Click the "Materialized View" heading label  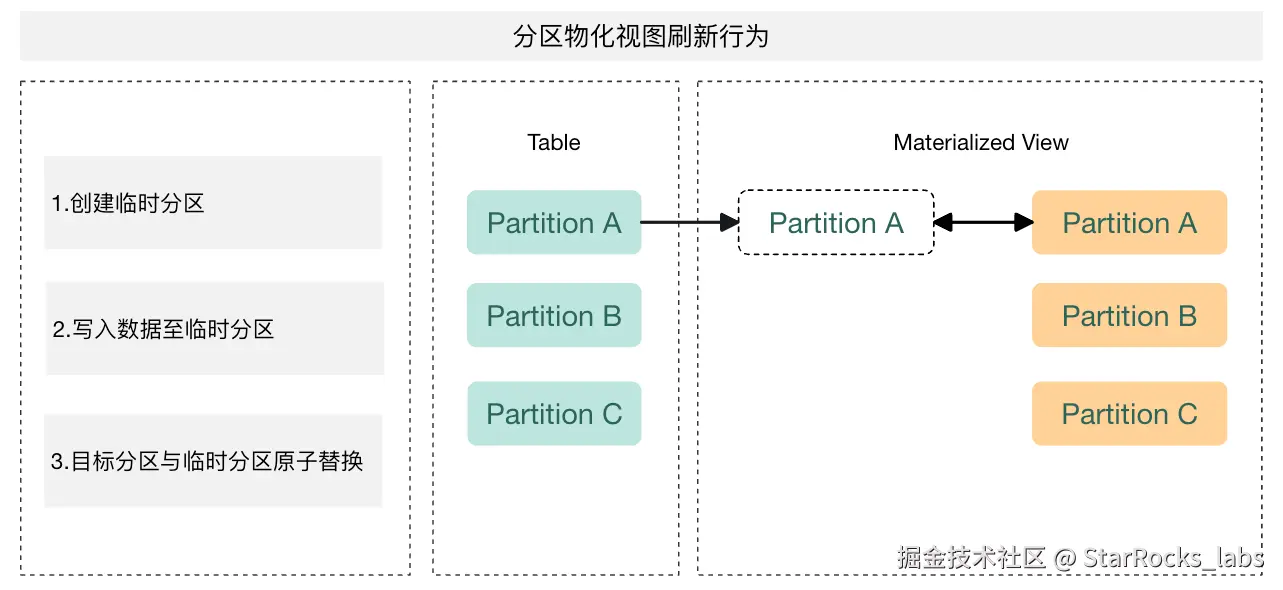980,142
